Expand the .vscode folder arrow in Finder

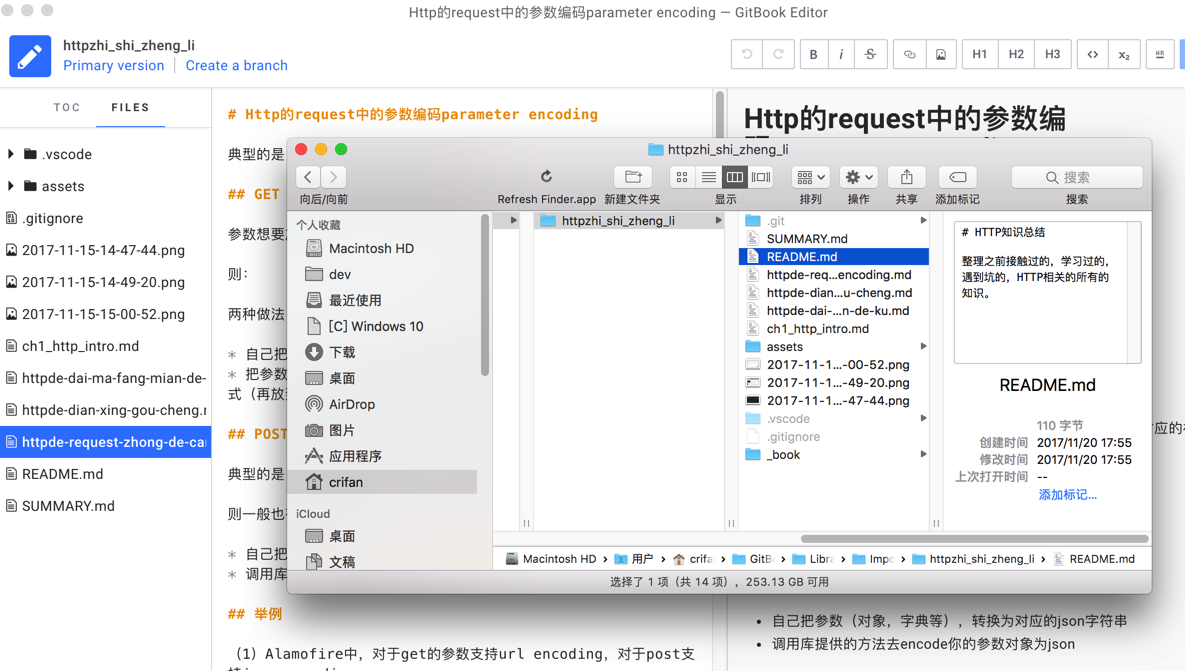click(923, 419)
